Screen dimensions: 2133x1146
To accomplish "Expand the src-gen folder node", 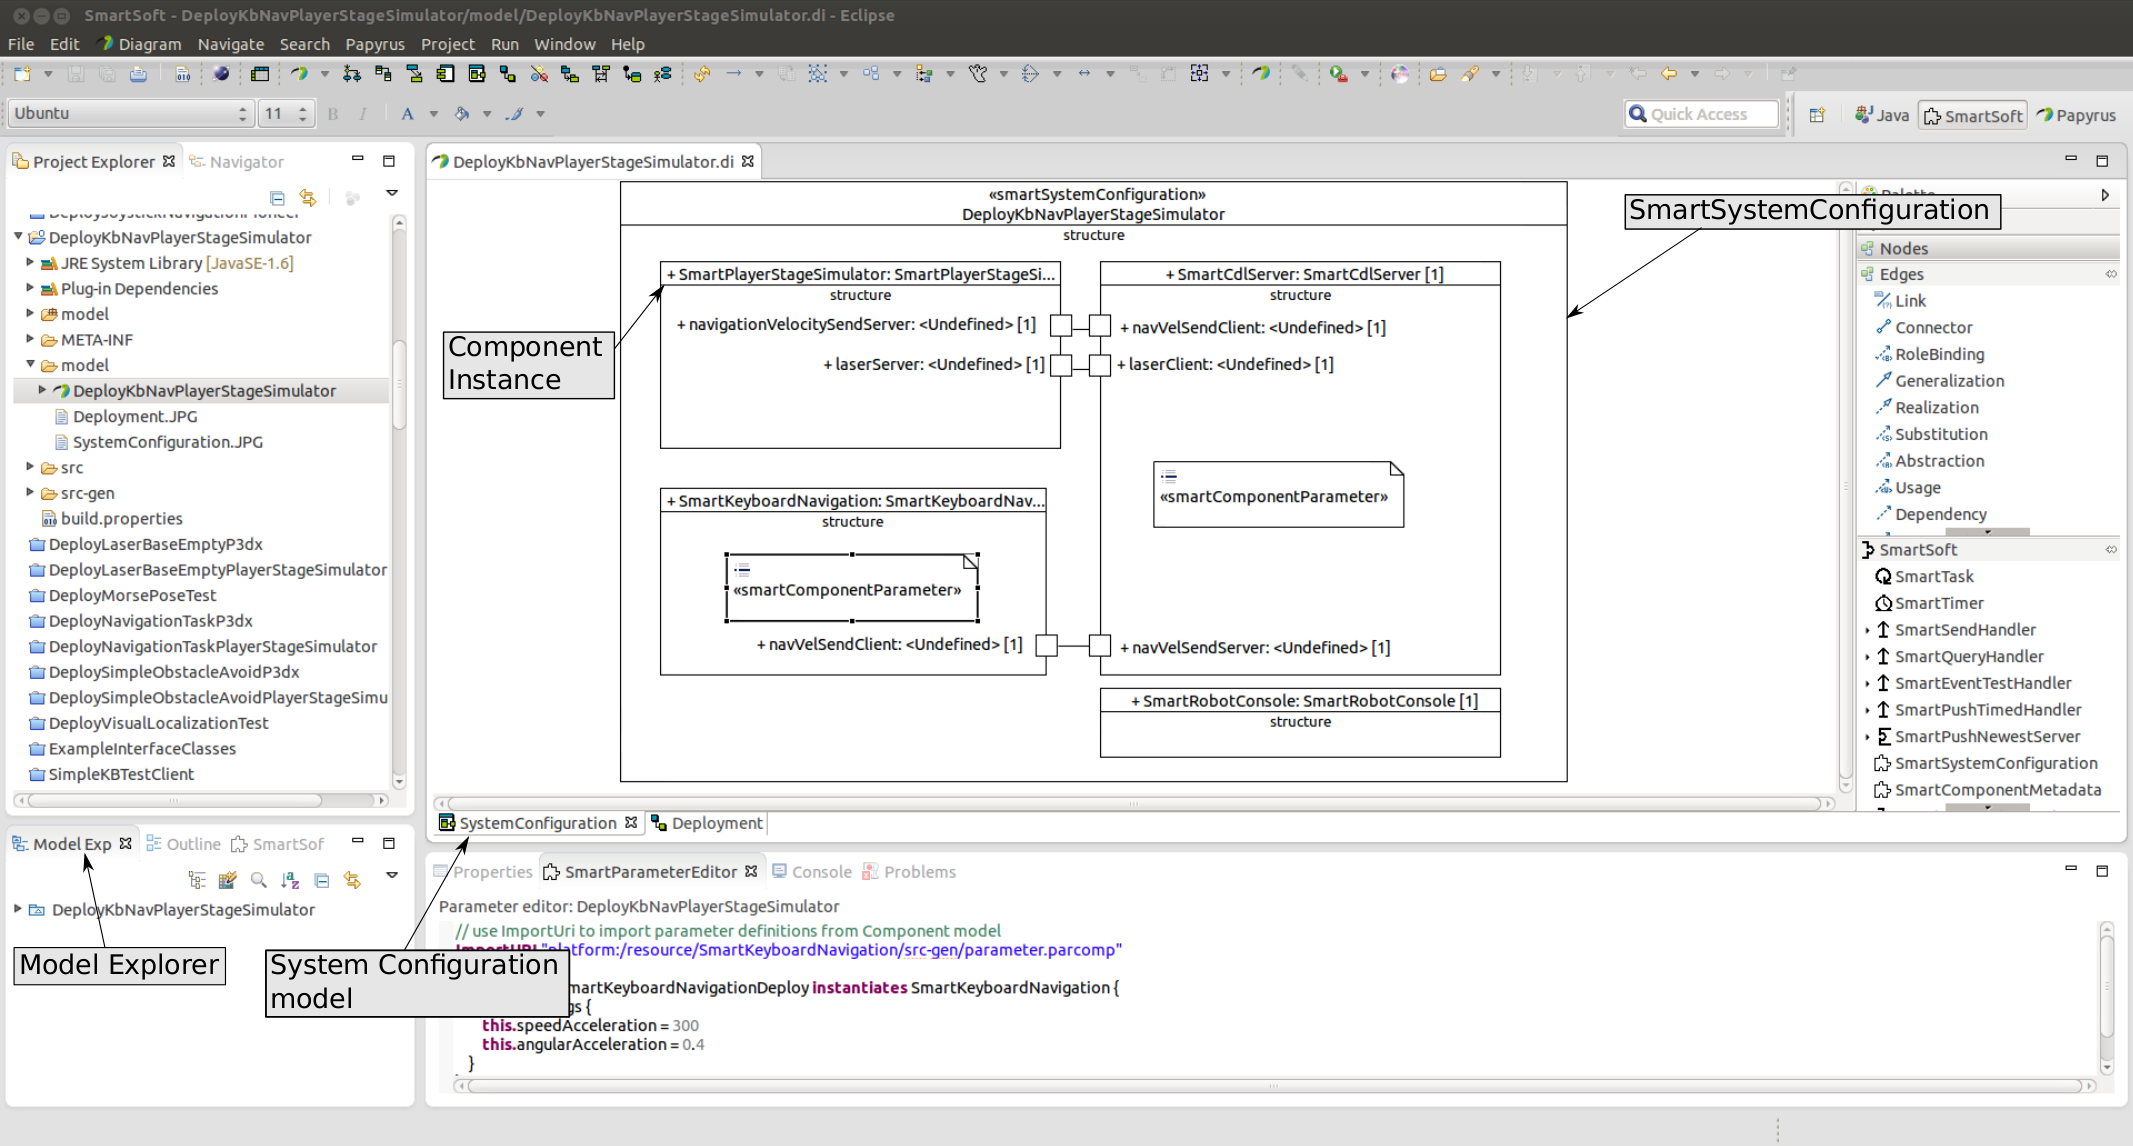I will tap(30, 492).
